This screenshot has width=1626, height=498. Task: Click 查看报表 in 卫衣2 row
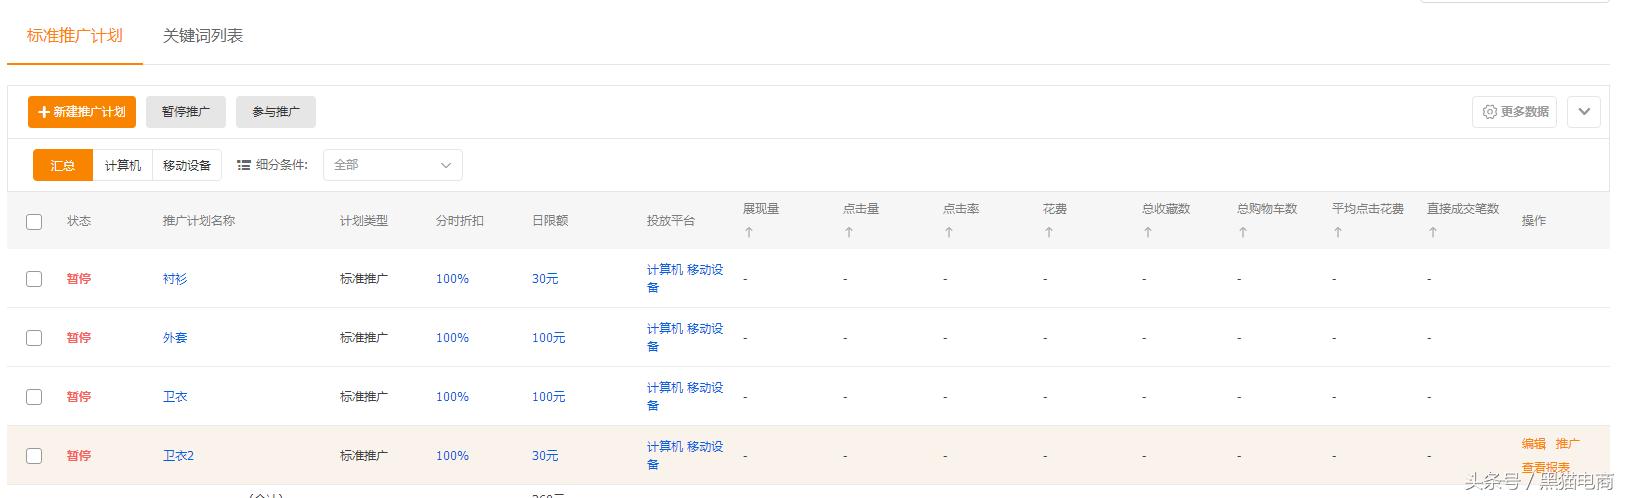[1546, 468]
